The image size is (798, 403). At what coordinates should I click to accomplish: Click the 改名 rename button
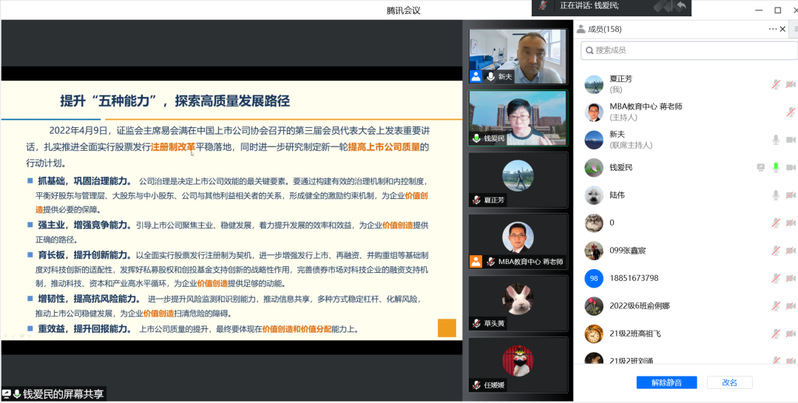tap(729, 383)
